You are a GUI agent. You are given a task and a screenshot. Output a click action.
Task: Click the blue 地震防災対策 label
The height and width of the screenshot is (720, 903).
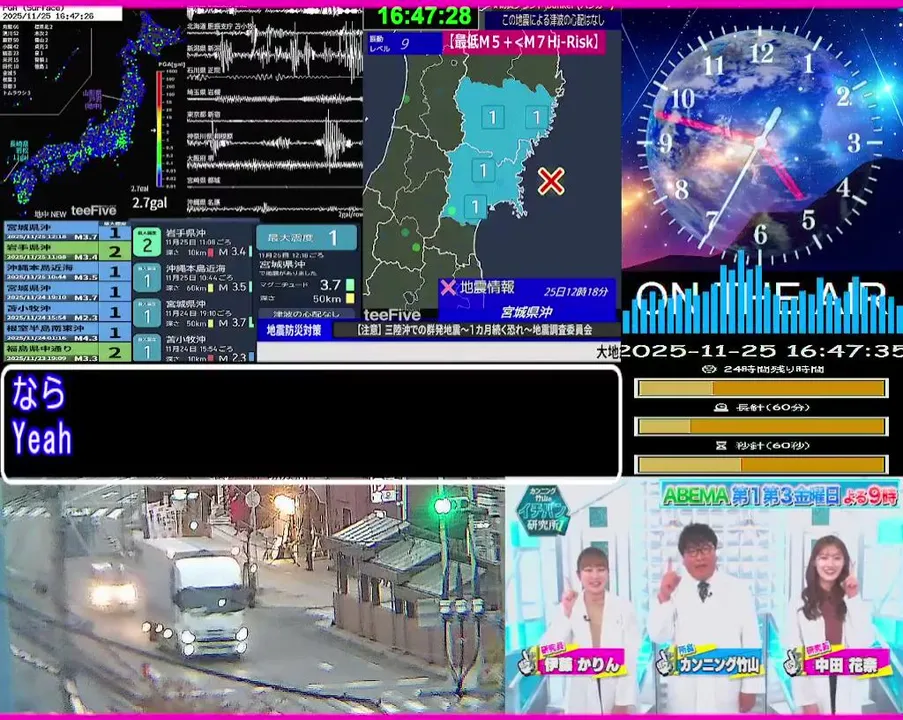pyautogui.click(x=294, y=330)
